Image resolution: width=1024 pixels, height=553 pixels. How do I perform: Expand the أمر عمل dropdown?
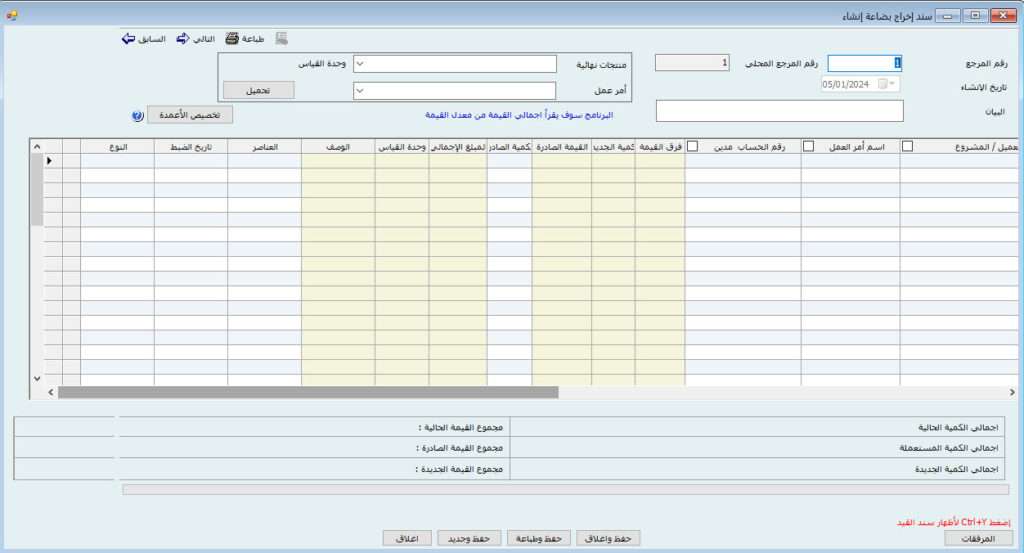click(x=362, y=91)
